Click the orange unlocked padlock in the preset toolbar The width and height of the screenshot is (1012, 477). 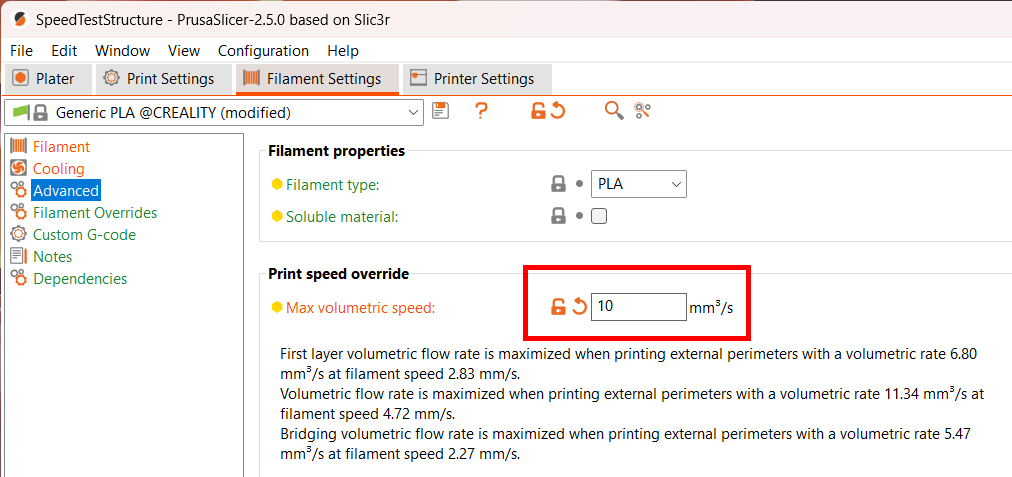538,112
